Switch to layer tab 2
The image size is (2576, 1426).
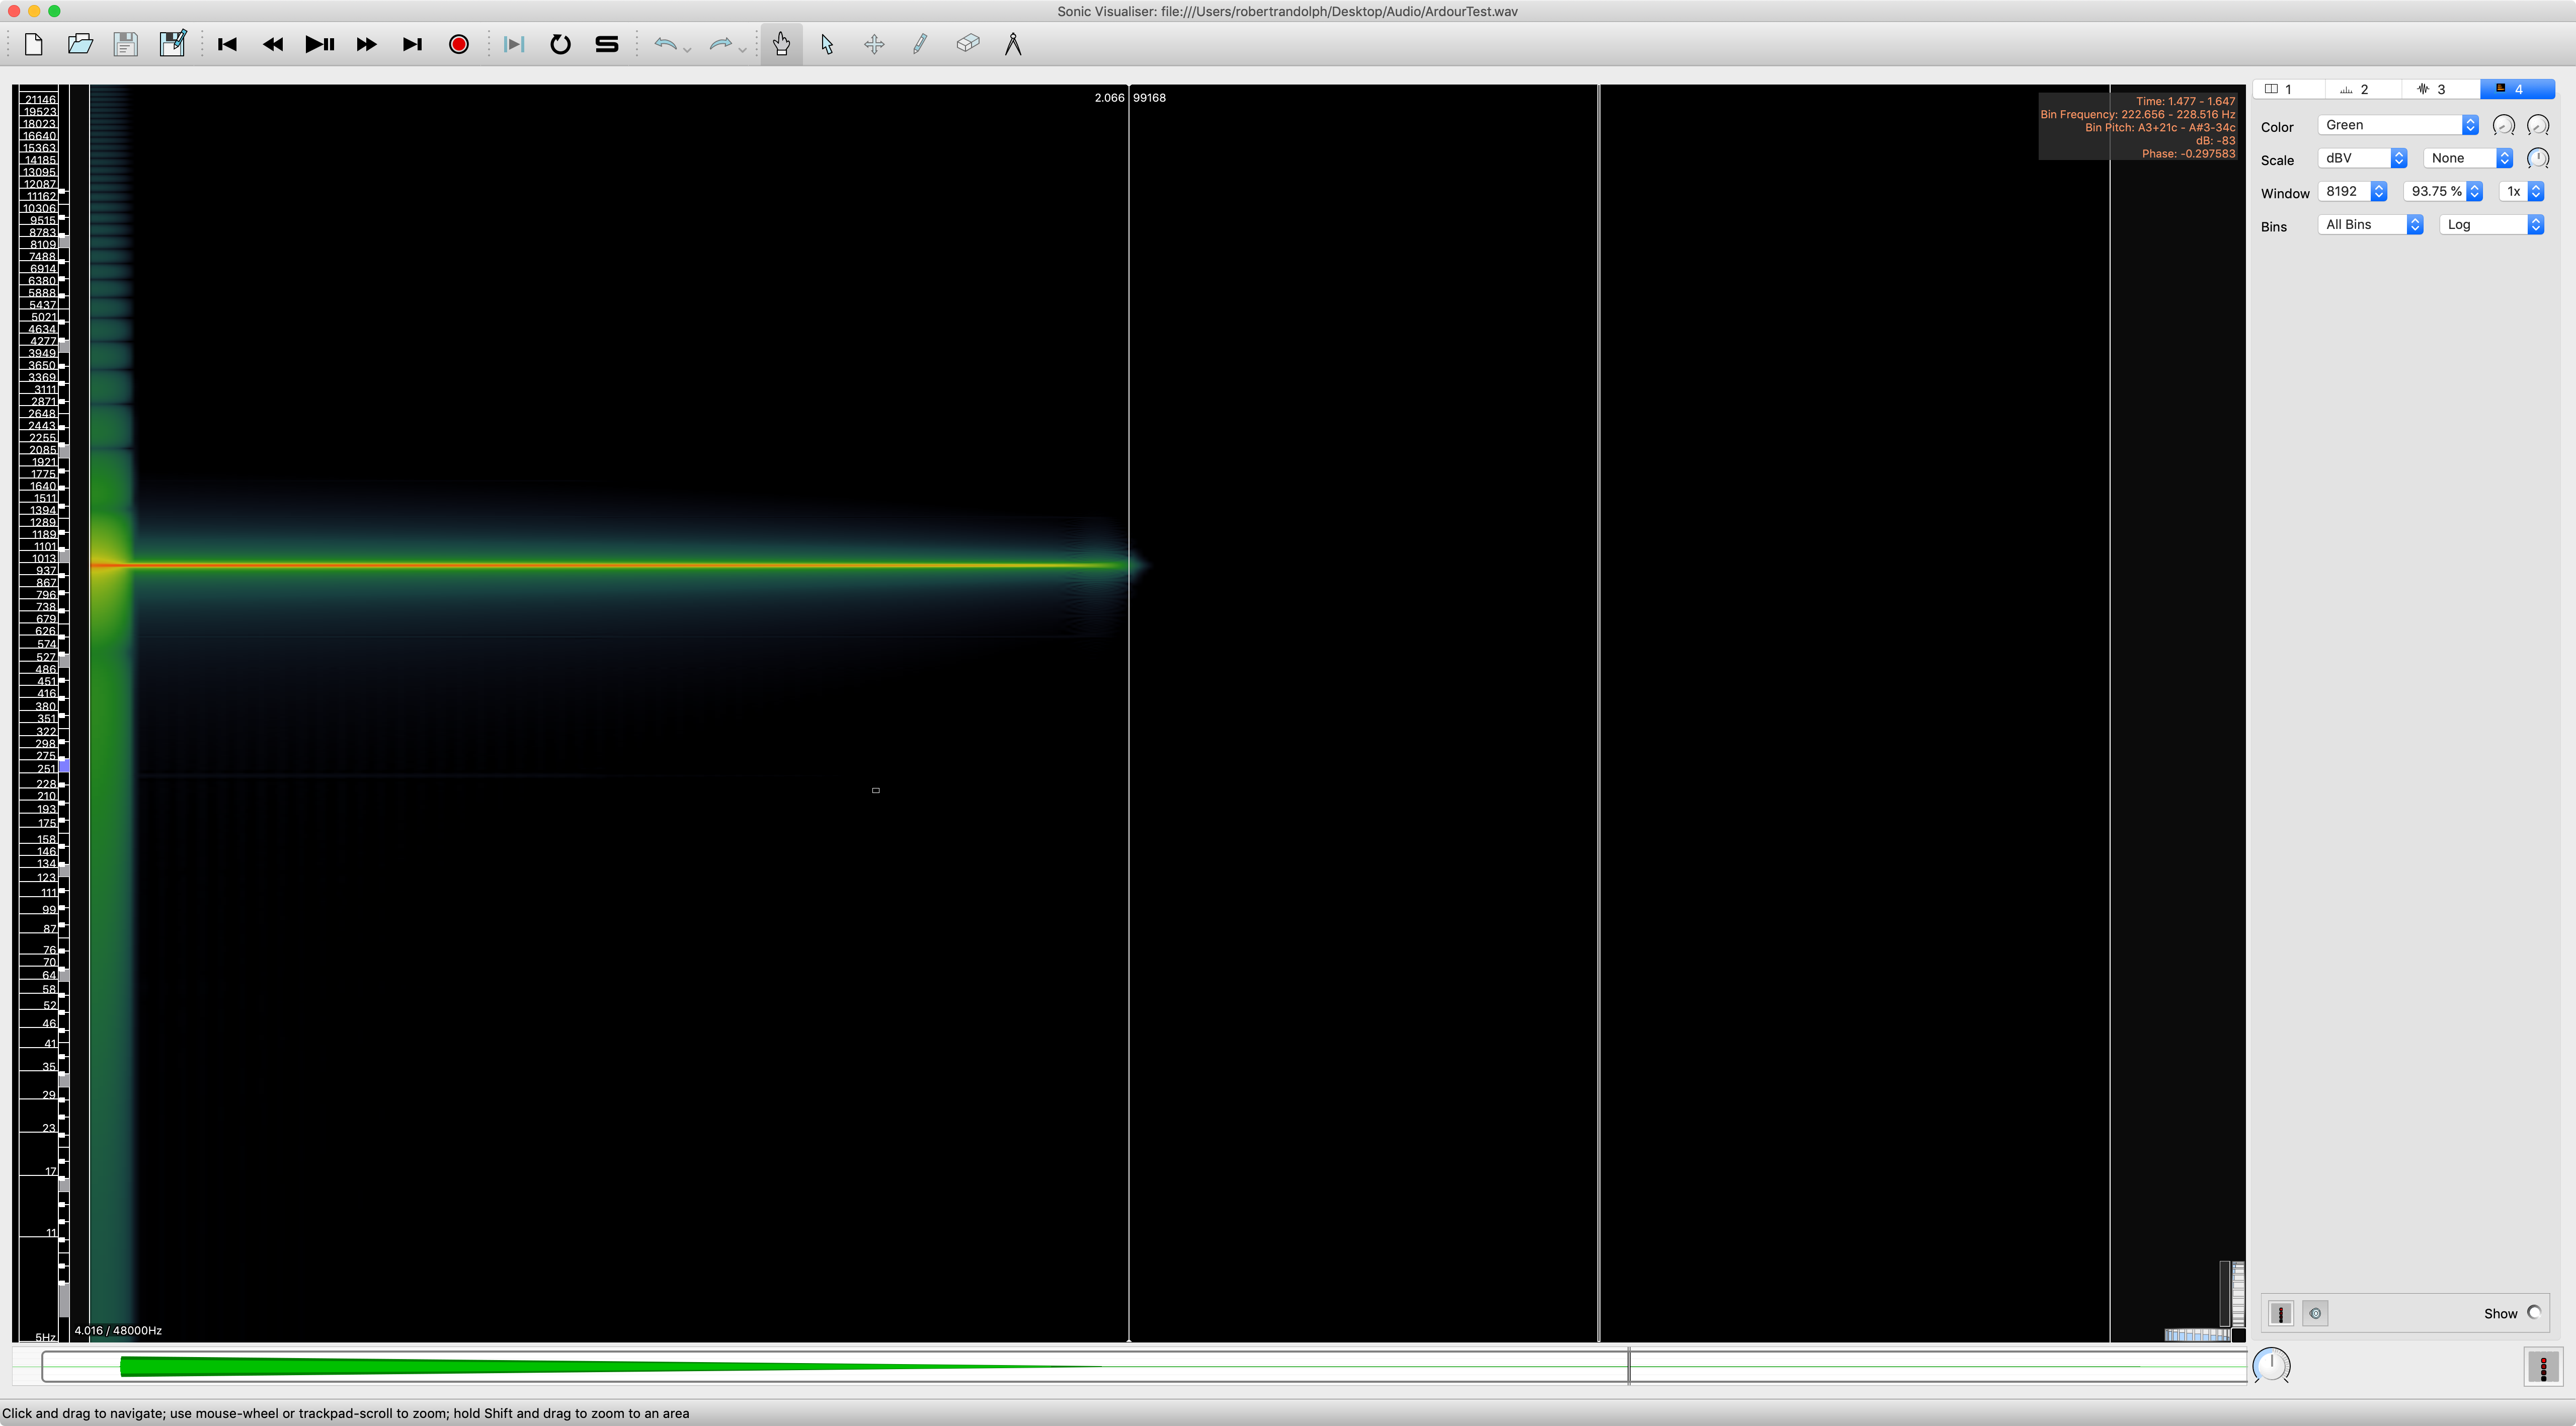tap(2362, 89)
